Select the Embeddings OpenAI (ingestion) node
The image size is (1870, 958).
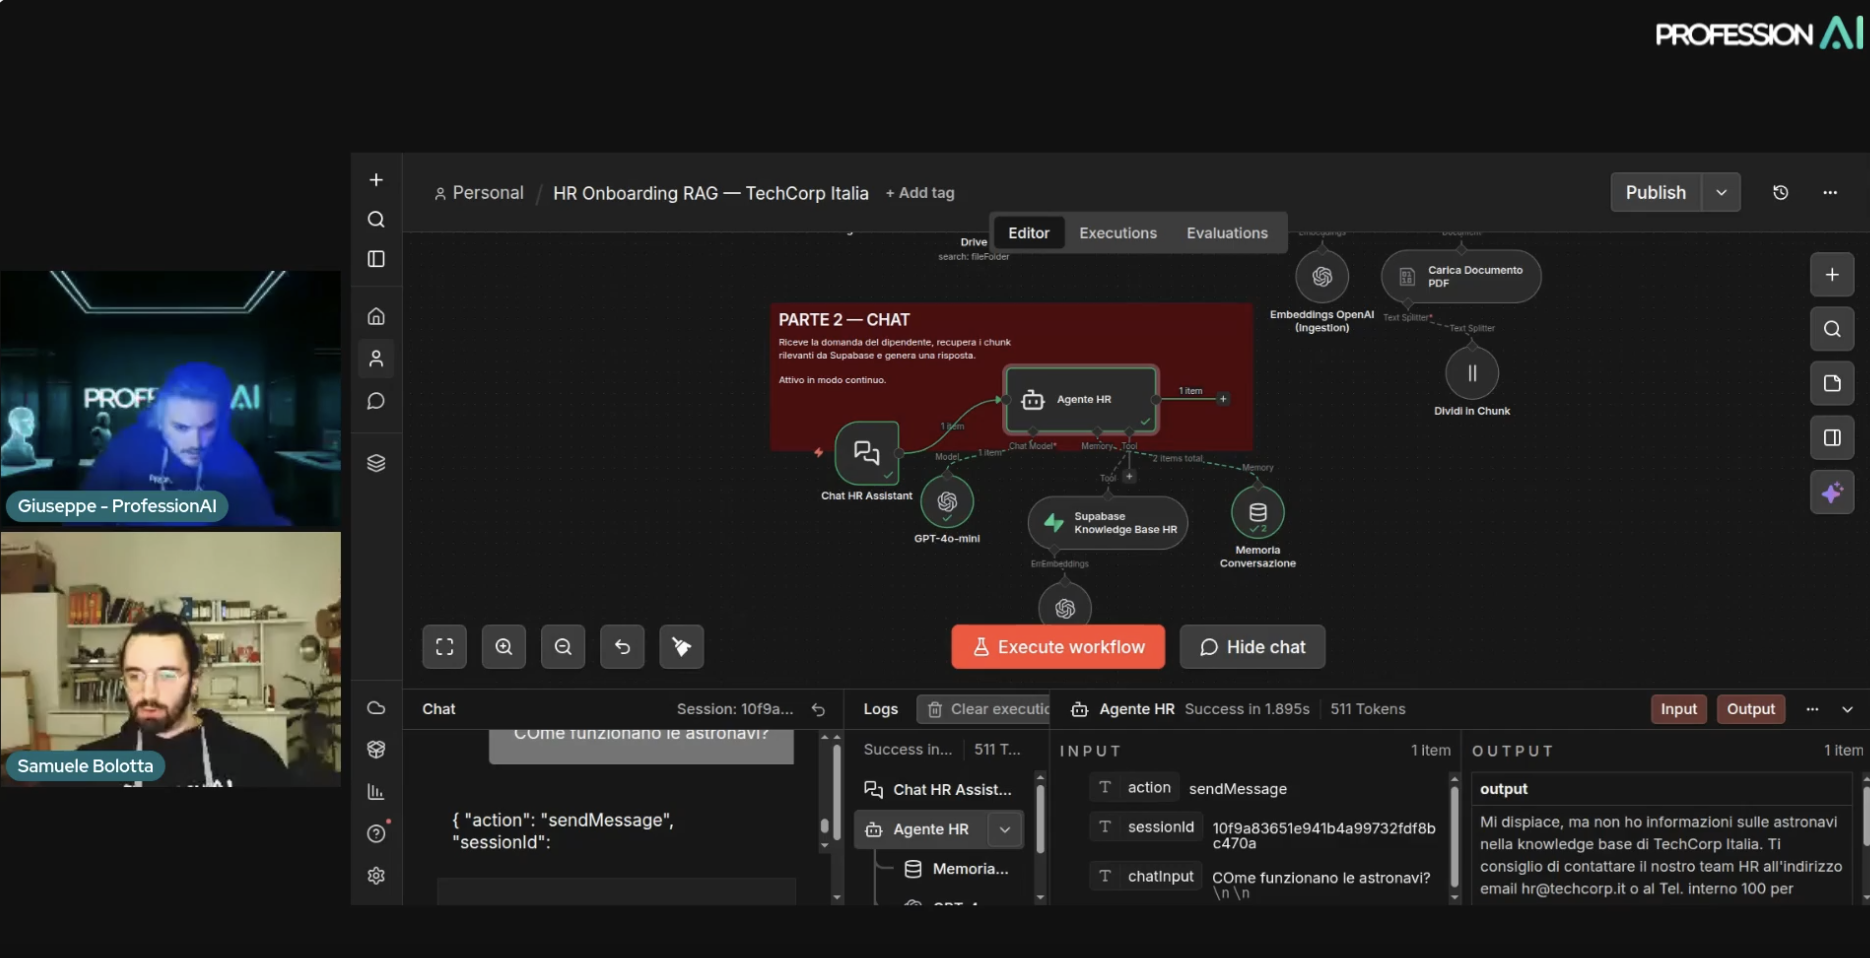pos(1322,277)
